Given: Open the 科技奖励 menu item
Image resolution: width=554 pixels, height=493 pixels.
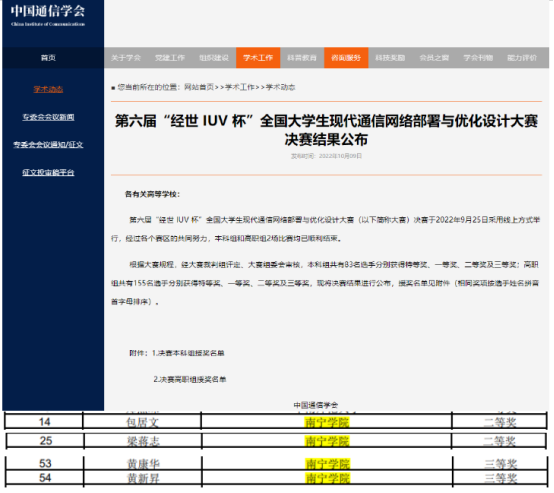Looking at the screenshot, I should [x=390, y=58].
